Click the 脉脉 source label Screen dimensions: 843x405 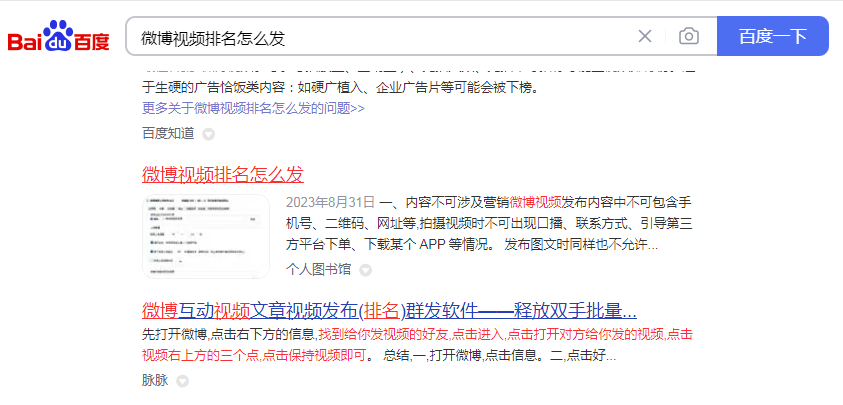(155, 380)
